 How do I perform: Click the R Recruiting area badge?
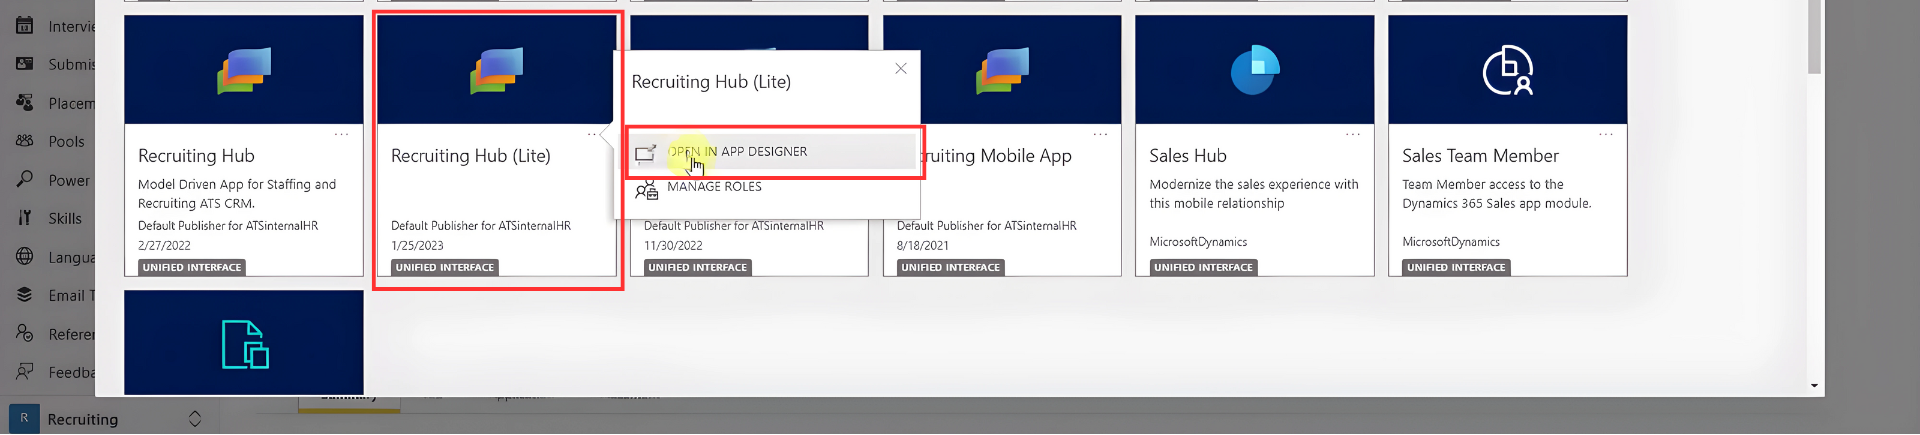[24, 419]
